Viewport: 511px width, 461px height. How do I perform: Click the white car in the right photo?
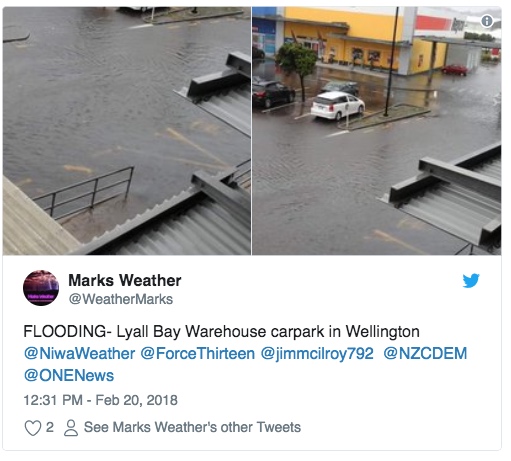(x=337, y=105)
